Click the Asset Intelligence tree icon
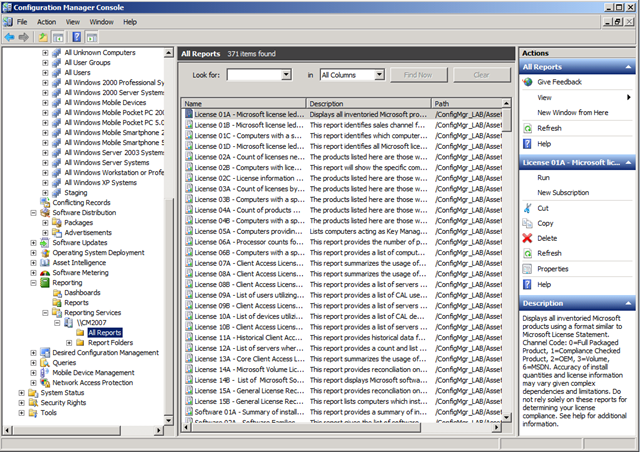Image resolution: width=640 pixels, height=452 pixels. coord(45,263)
